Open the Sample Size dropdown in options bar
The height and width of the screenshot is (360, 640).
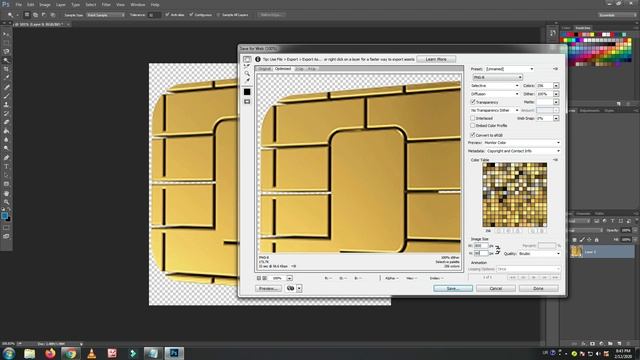click(x=106, y=15)
